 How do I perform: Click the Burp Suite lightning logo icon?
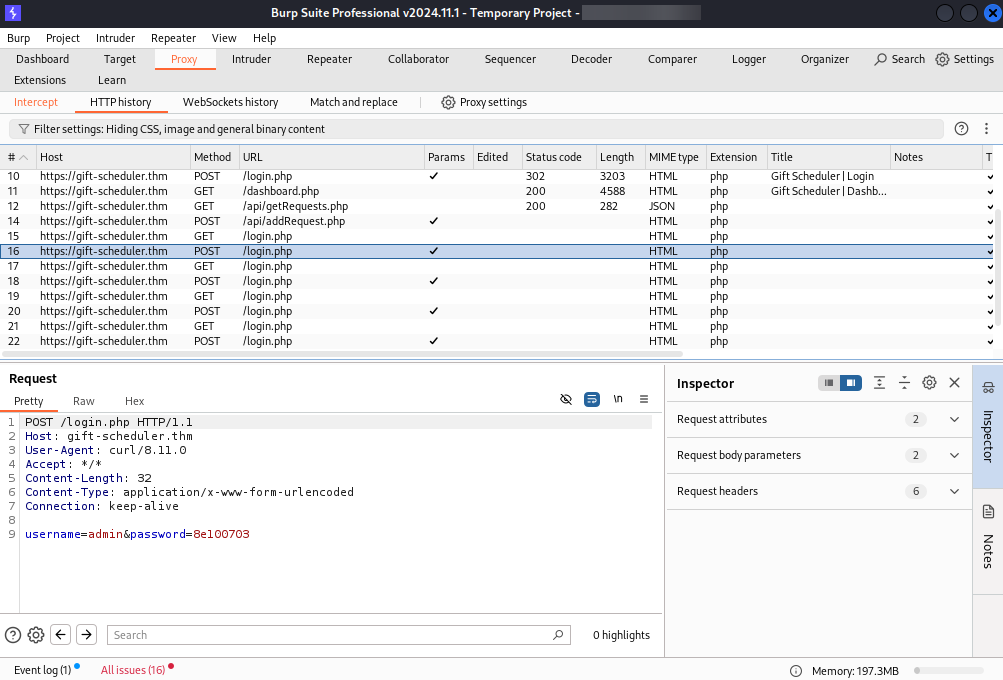pyautogui.click(x=13, y=13)
